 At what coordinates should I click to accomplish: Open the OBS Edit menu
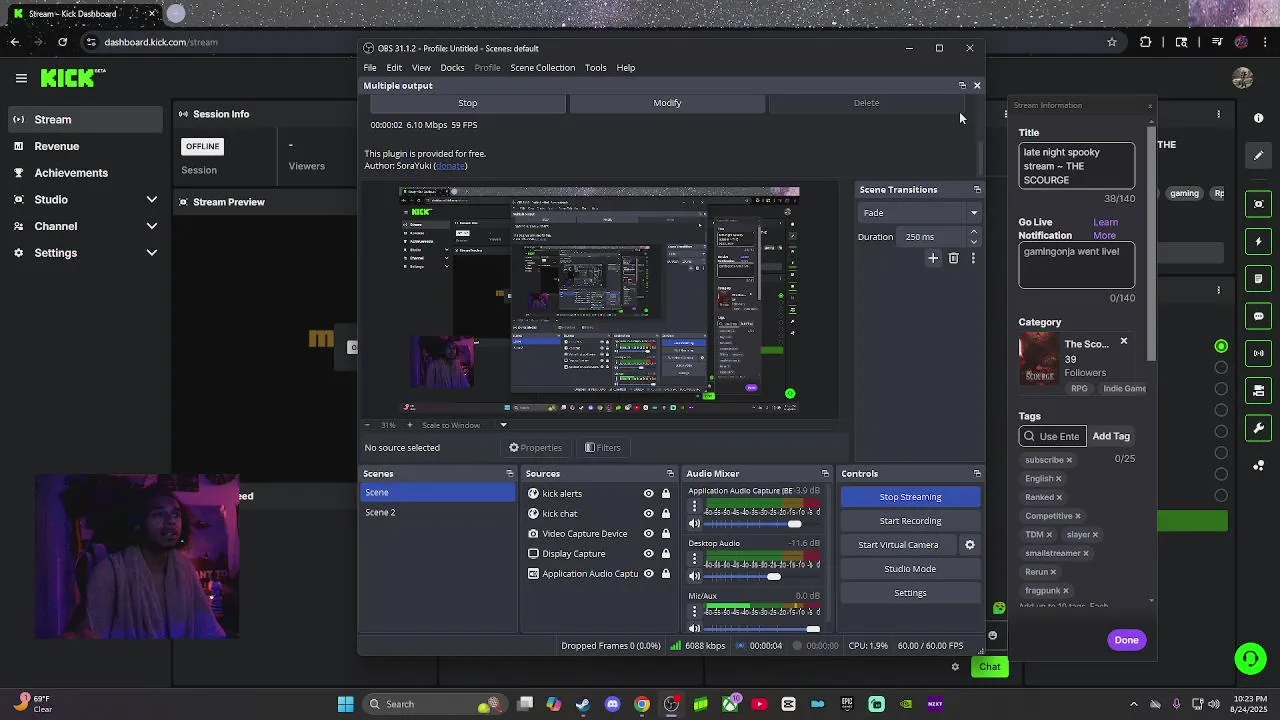point(394,68)
